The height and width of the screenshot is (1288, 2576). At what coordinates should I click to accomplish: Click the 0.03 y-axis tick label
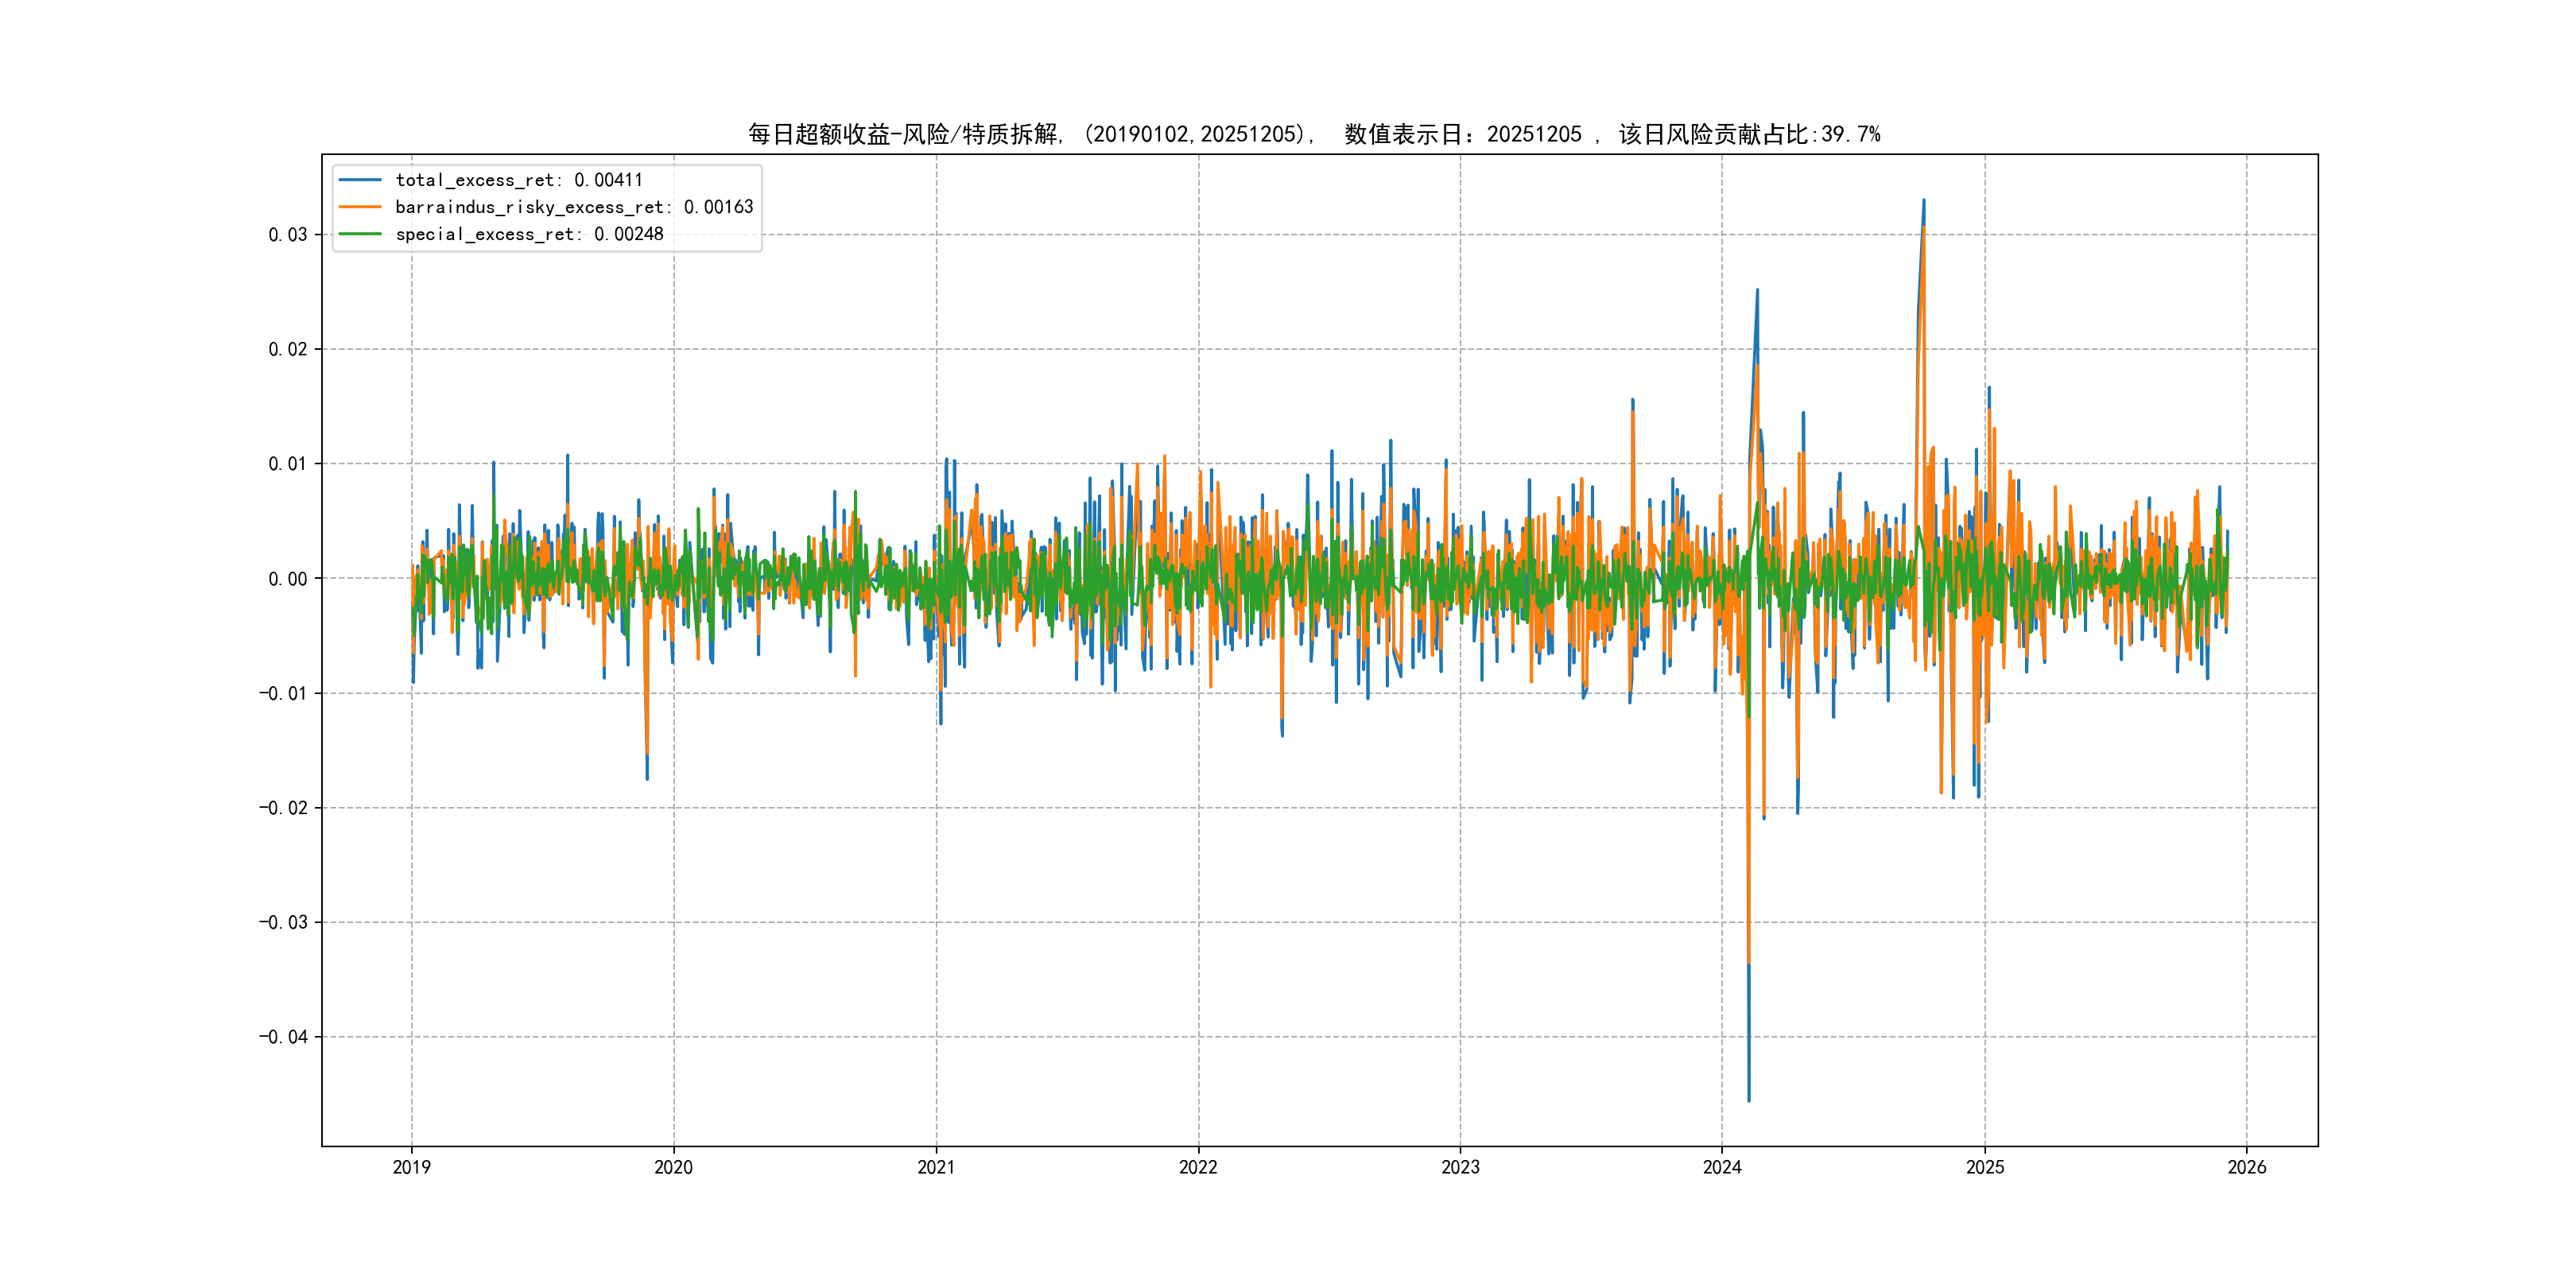[x=287, y=235]
